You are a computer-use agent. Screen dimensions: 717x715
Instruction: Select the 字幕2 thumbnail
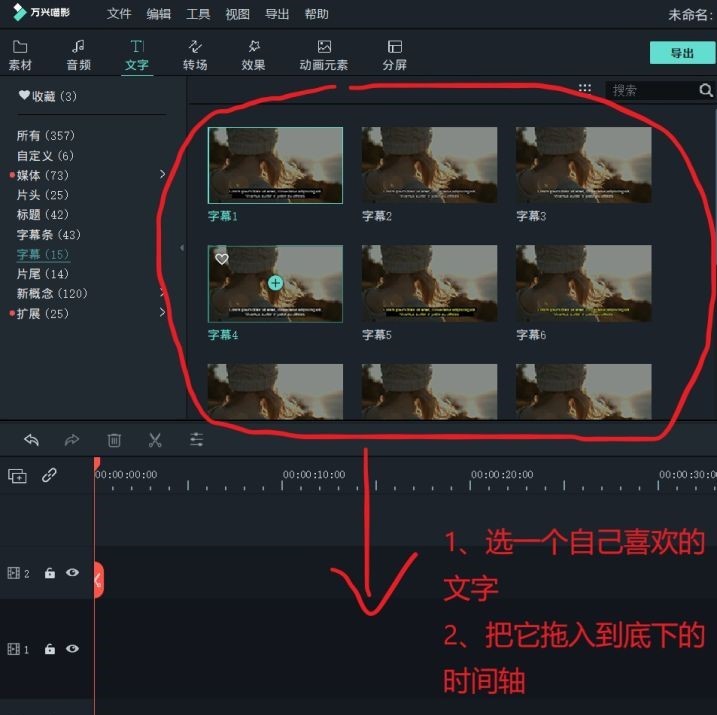click(429, 165)
